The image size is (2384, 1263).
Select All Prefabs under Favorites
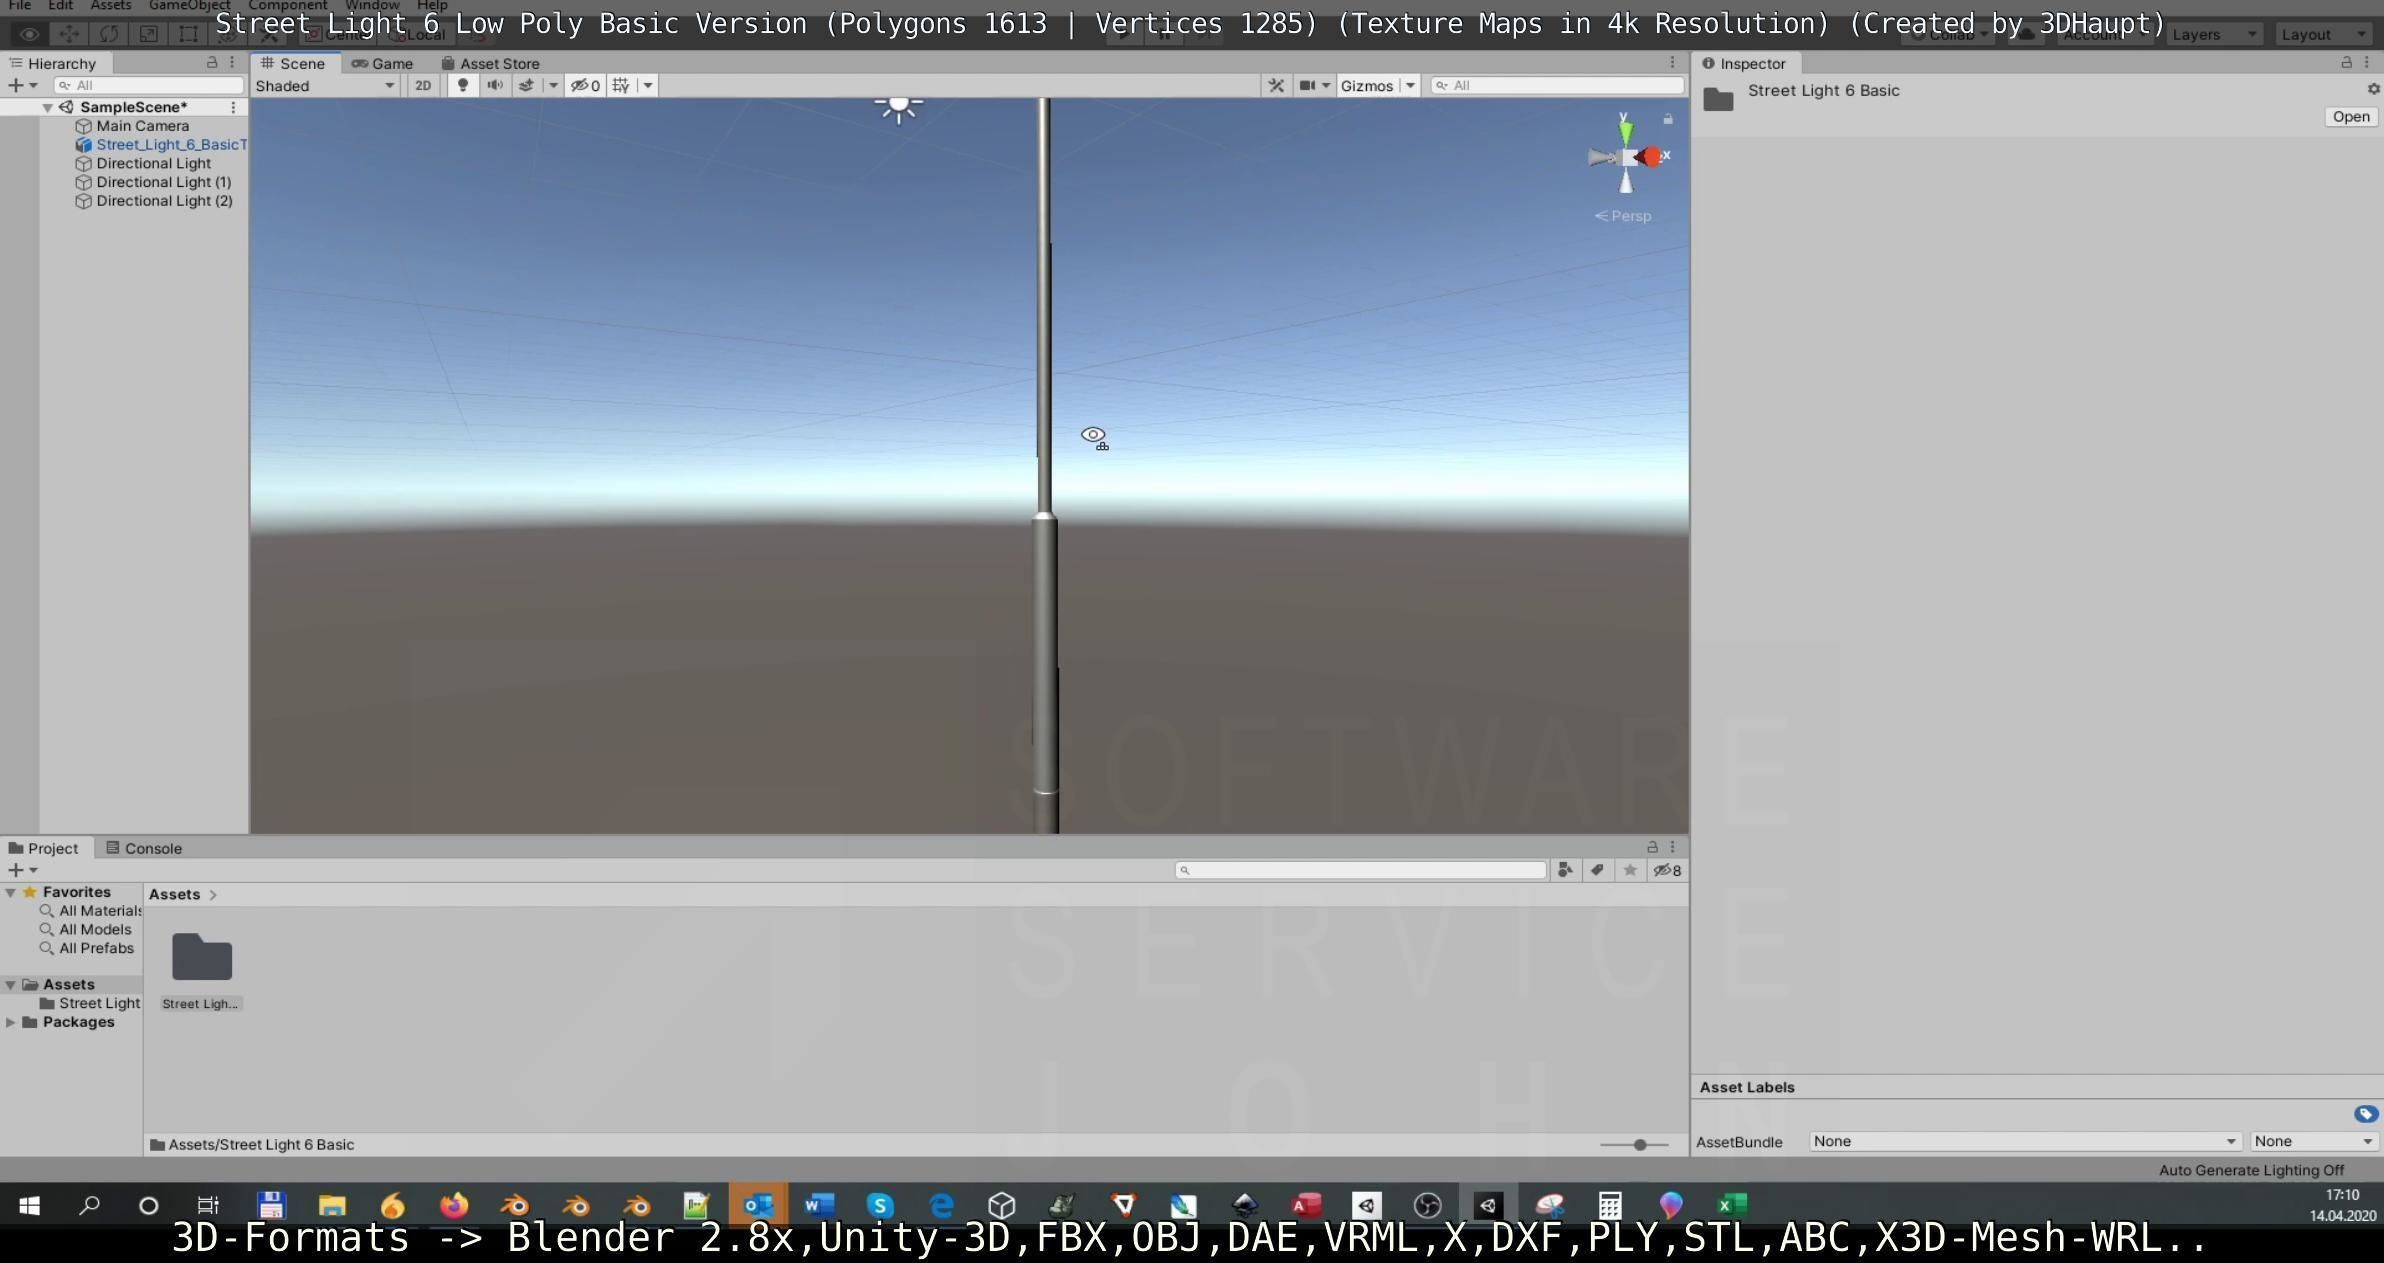coord(87,948)
